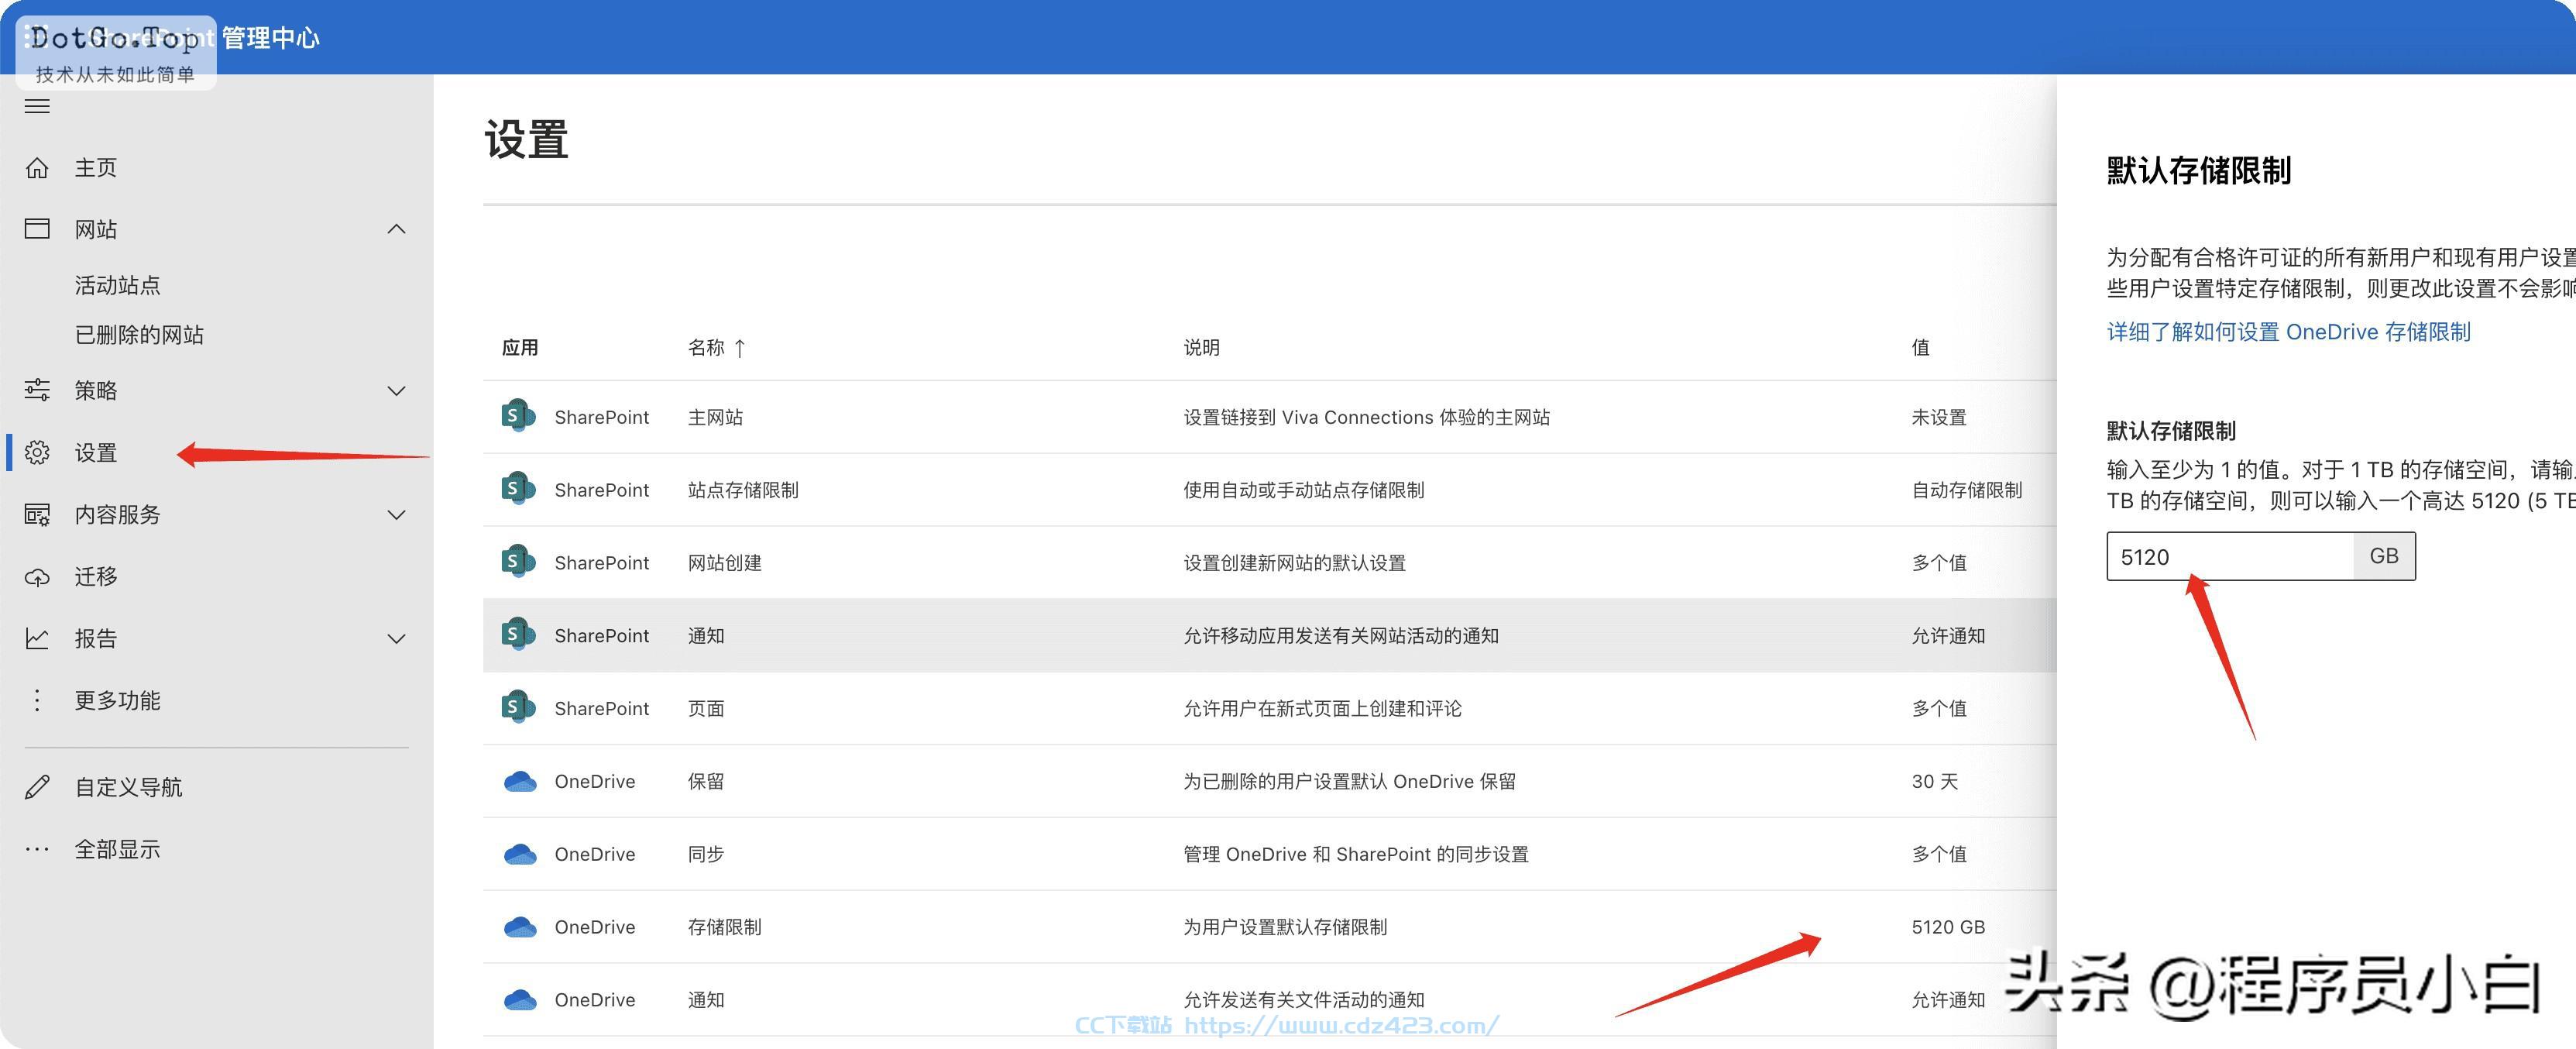Click OneDrive cloud icon in the 同步 row
2576x1049 pixels.
pyautogui.click(x=520, y=854)
